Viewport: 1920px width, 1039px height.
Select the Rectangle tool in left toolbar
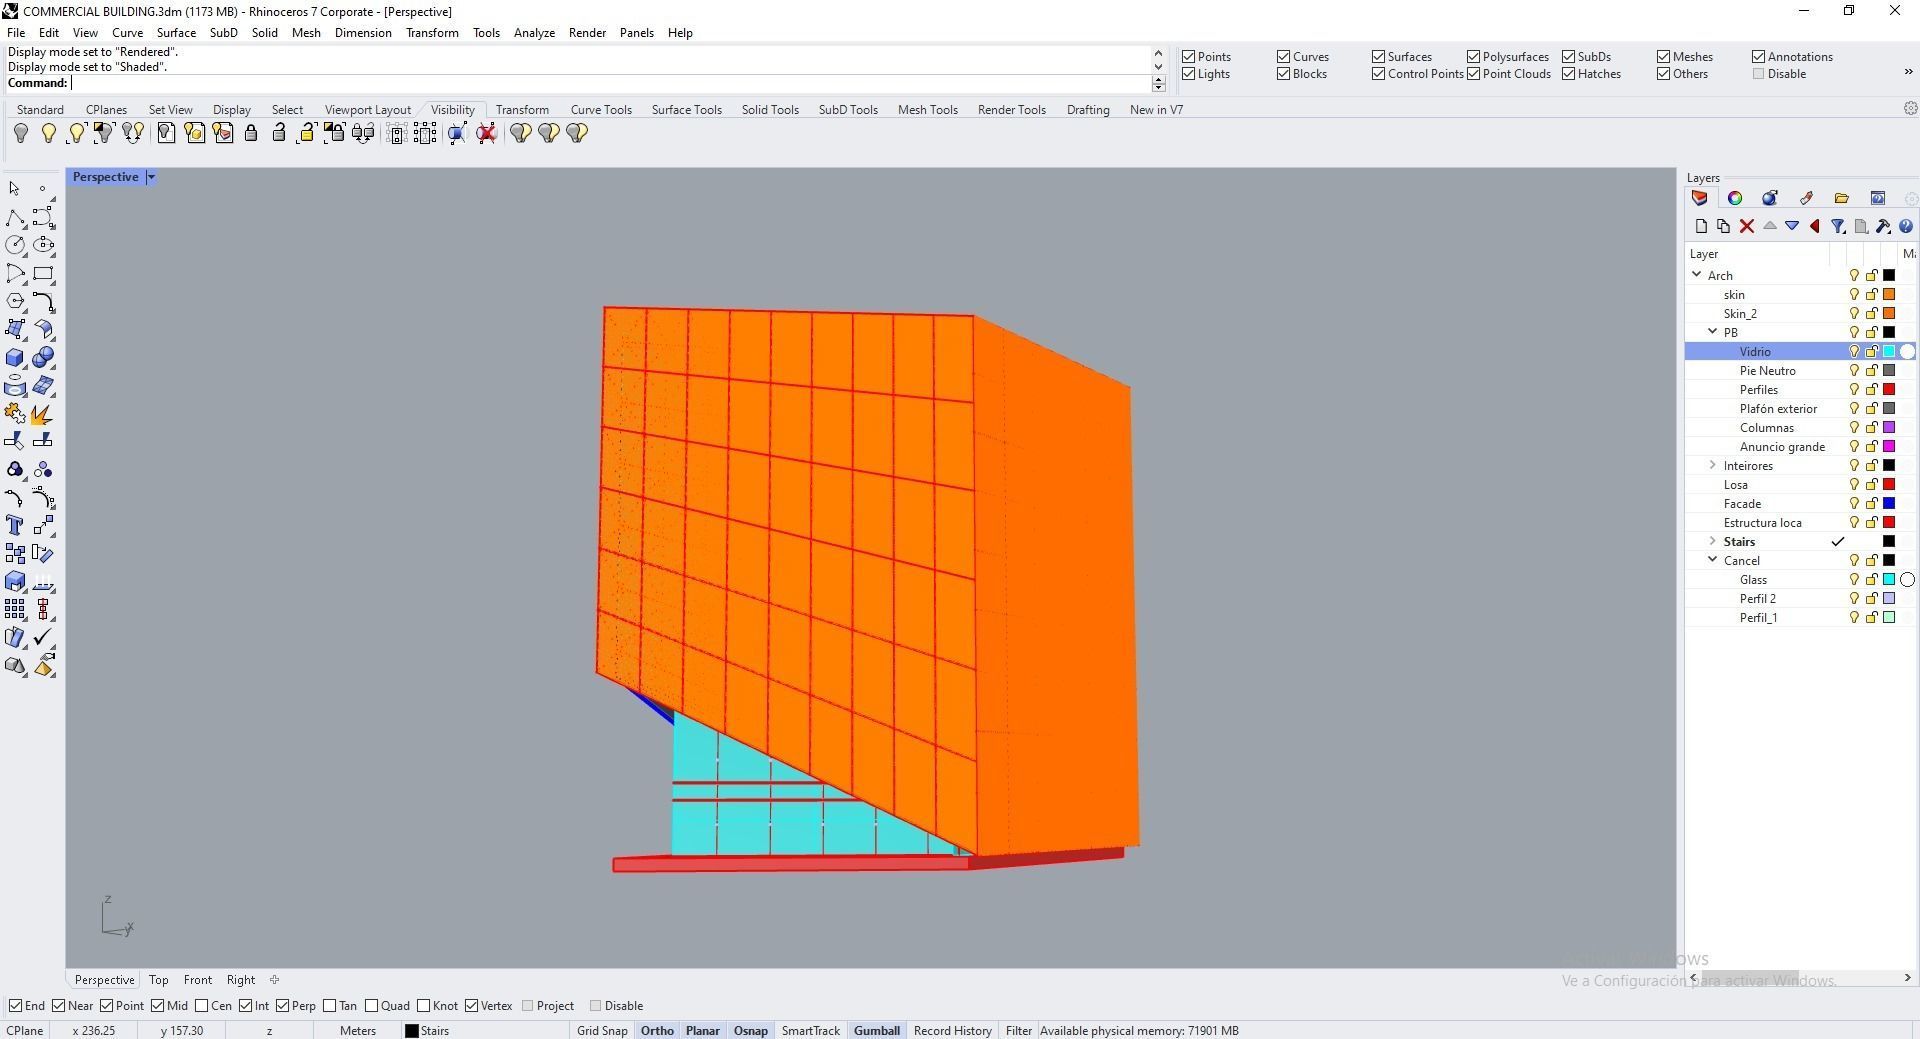coord(43,273)
